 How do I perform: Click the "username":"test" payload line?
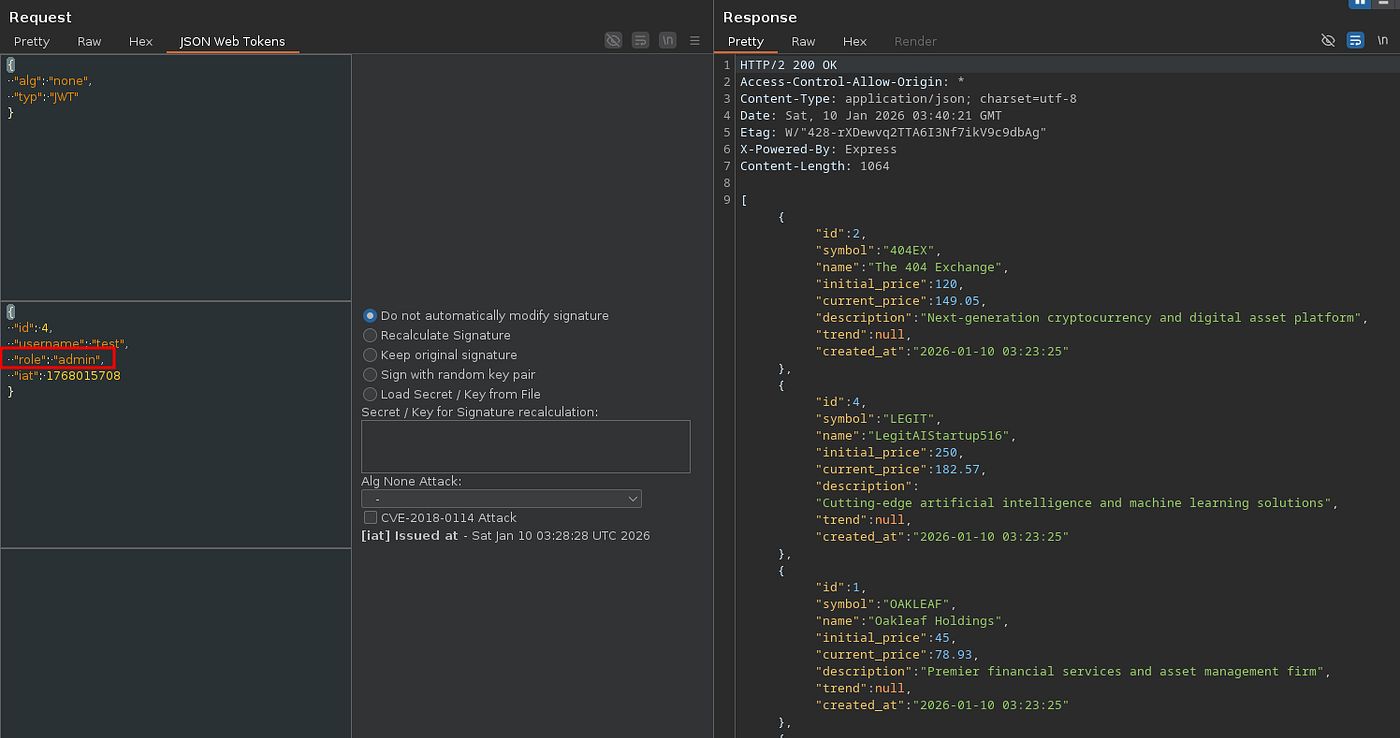[x=68, y=343]
